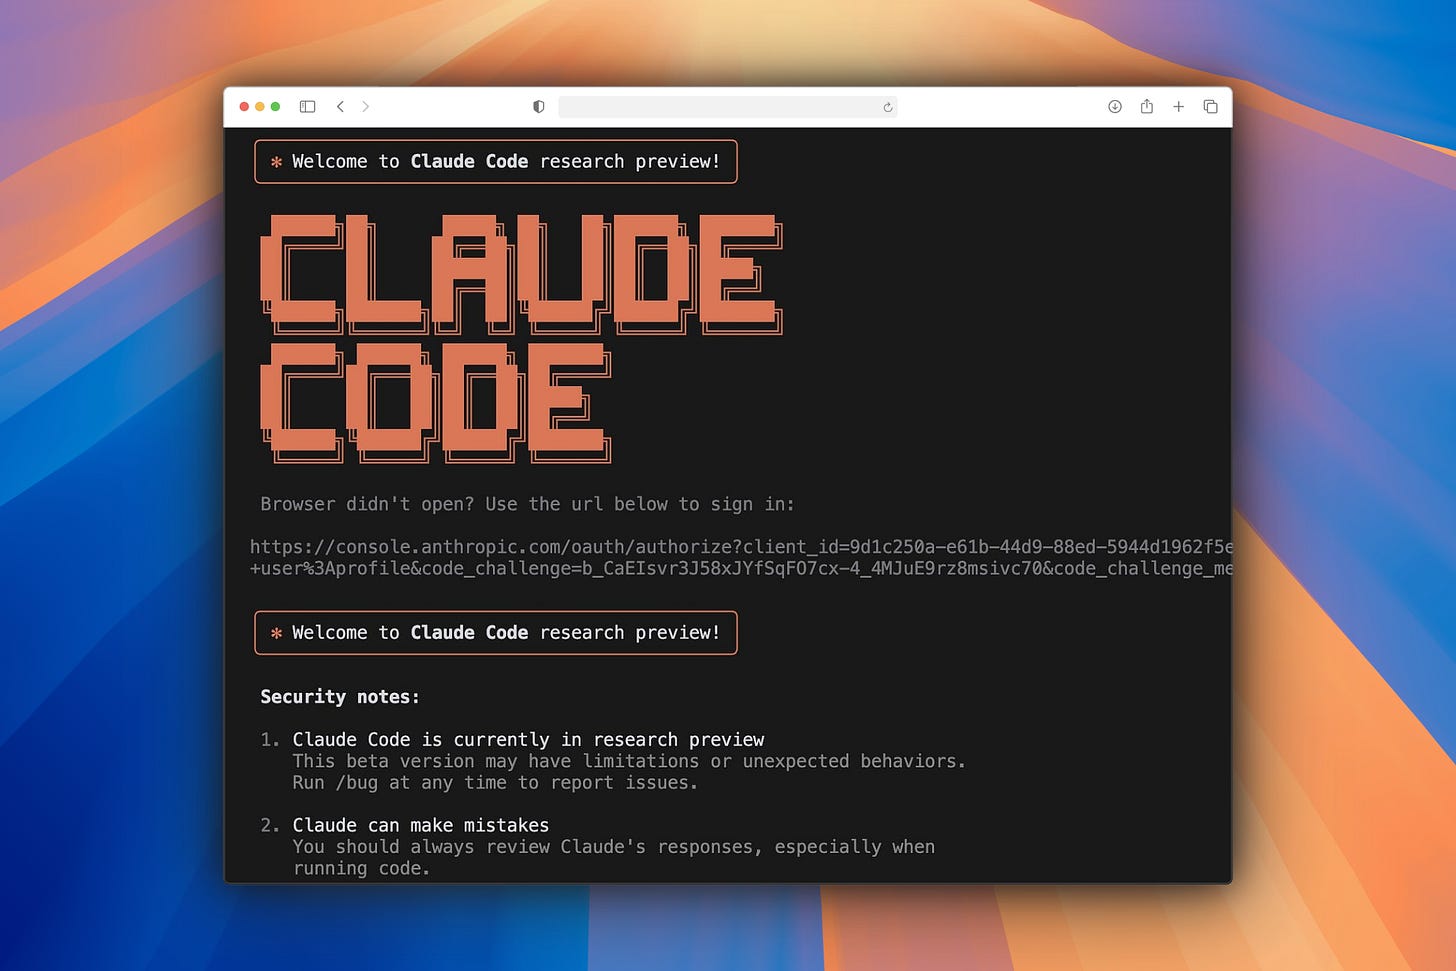Click the large CODE ASCII art logo
The image size is (1456, 971).
(435, 403)
